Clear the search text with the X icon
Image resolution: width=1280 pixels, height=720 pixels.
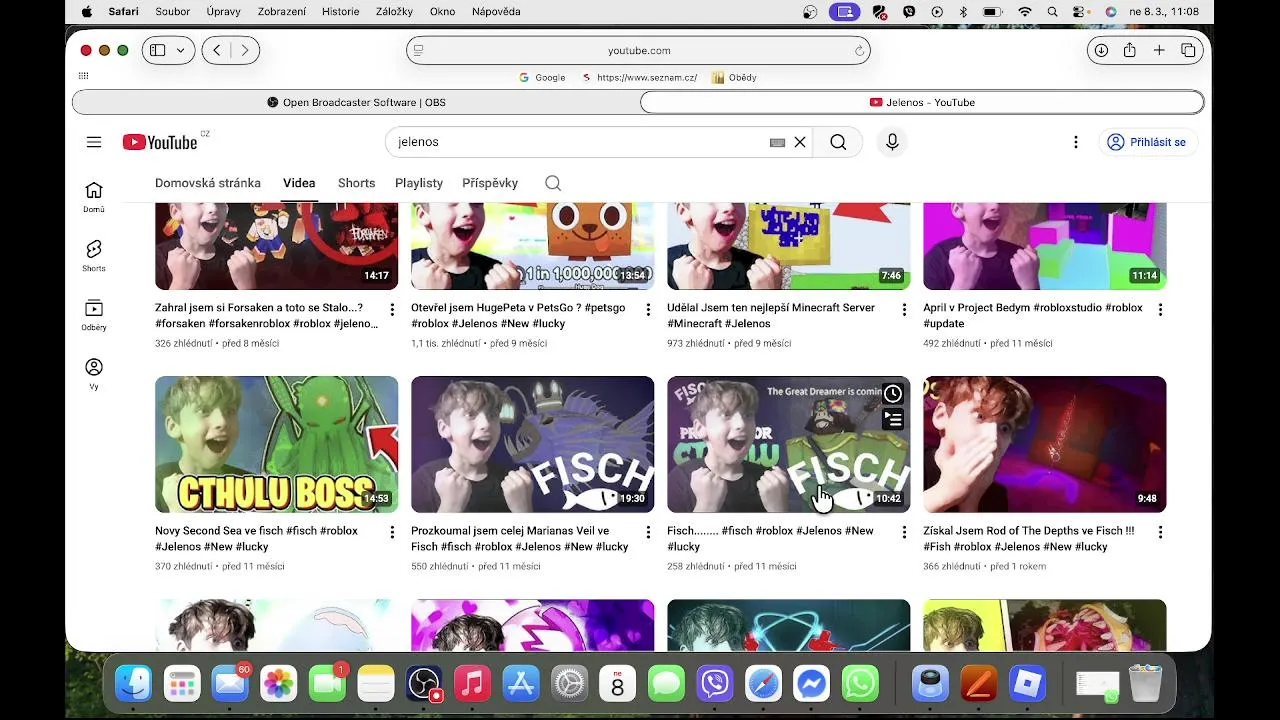coord(800,142)
